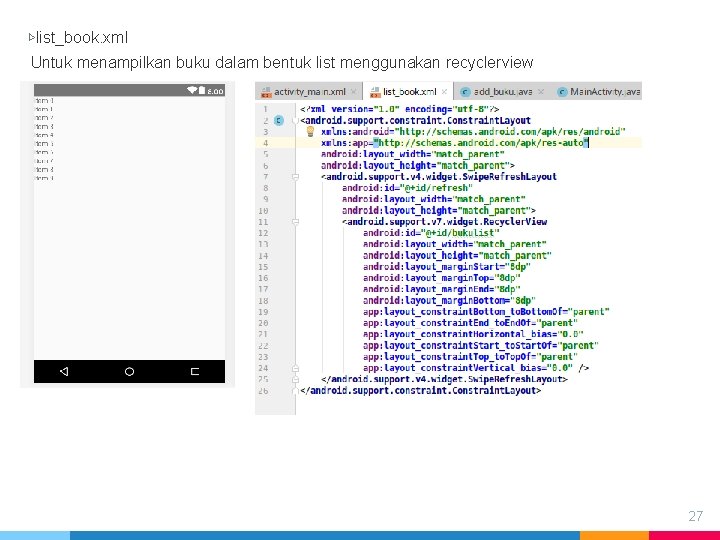Collapse the SwipeRefreshLayout fold marker on line 7
Image resolution: width=720 pixels, height=540 pixels.
[296, 177]
